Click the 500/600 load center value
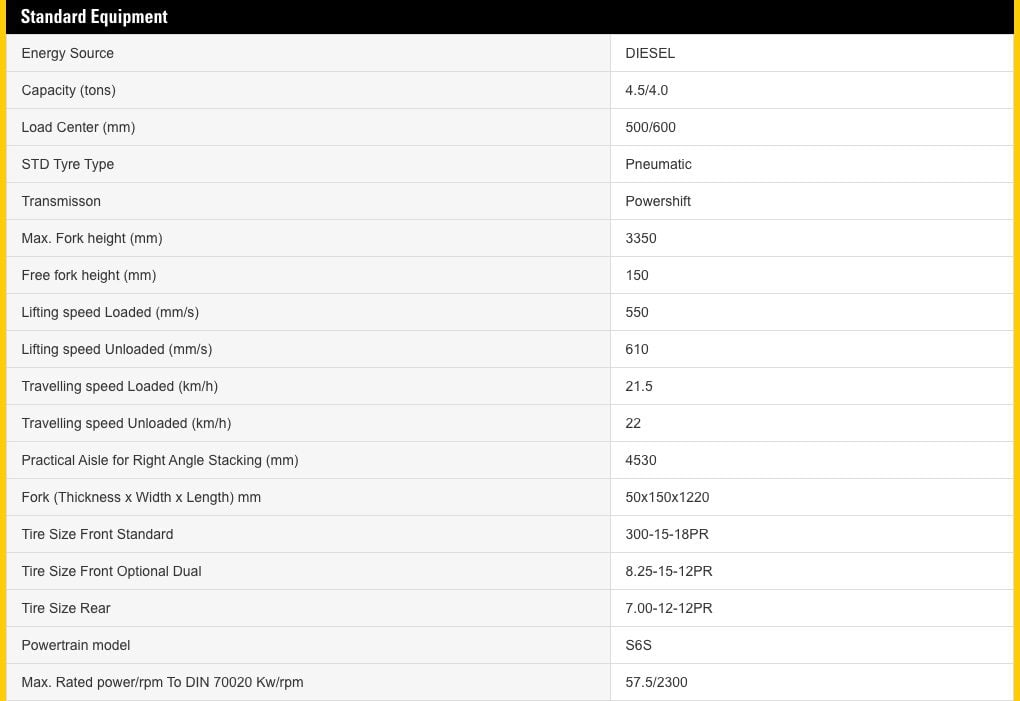The width and height of the screenshot is (1020, 701). 650,127
